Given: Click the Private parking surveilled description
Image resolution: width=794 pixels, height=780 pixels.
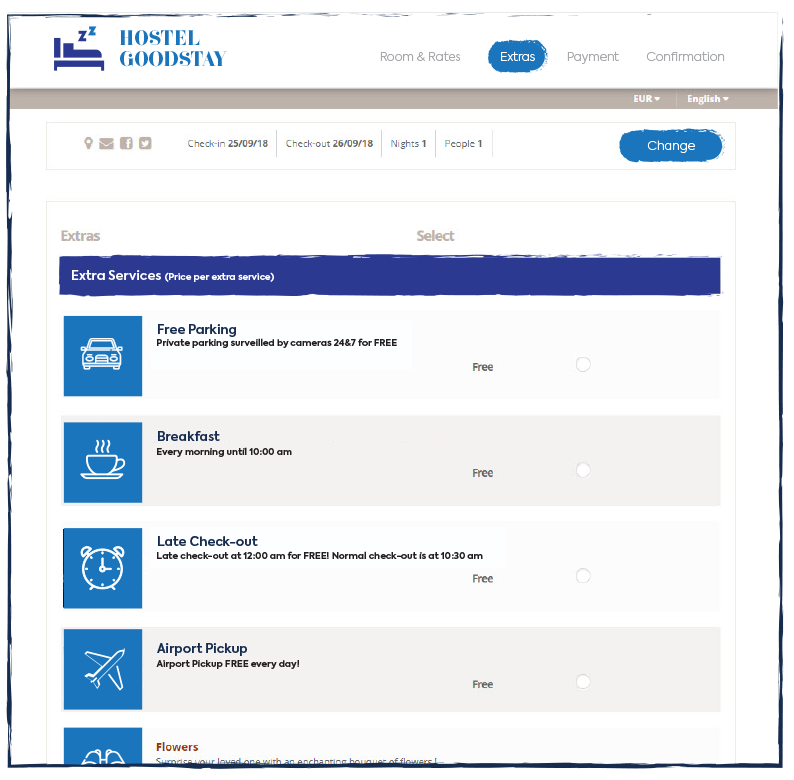Looking at the screenshot, I should 276,343.
